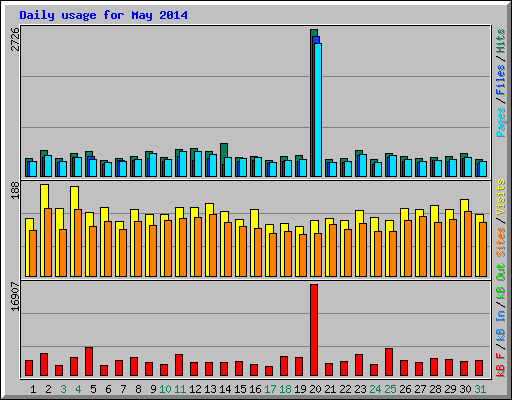Click the tall red kB bar for day 20

click(314, 330)
